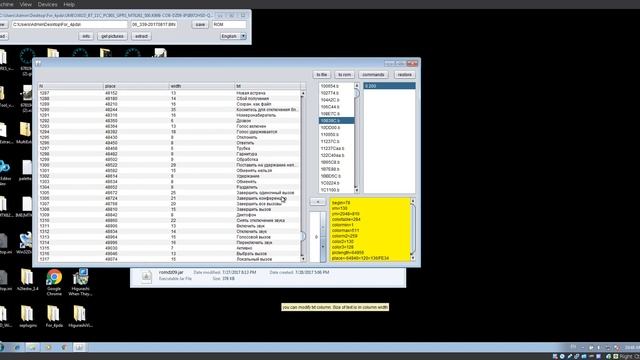Select table row "Трубка"
The width and height of the screenshot is (640, 360).
point(169,149)
